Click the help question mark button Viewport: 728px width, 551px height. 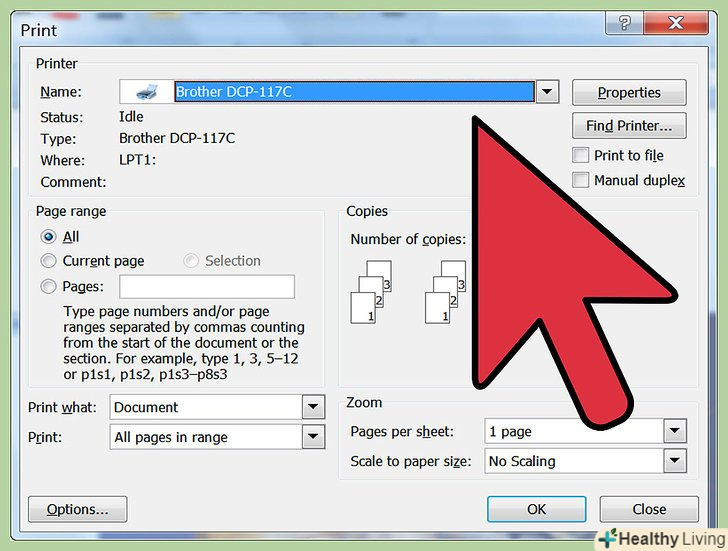click(x=624, y=22)
